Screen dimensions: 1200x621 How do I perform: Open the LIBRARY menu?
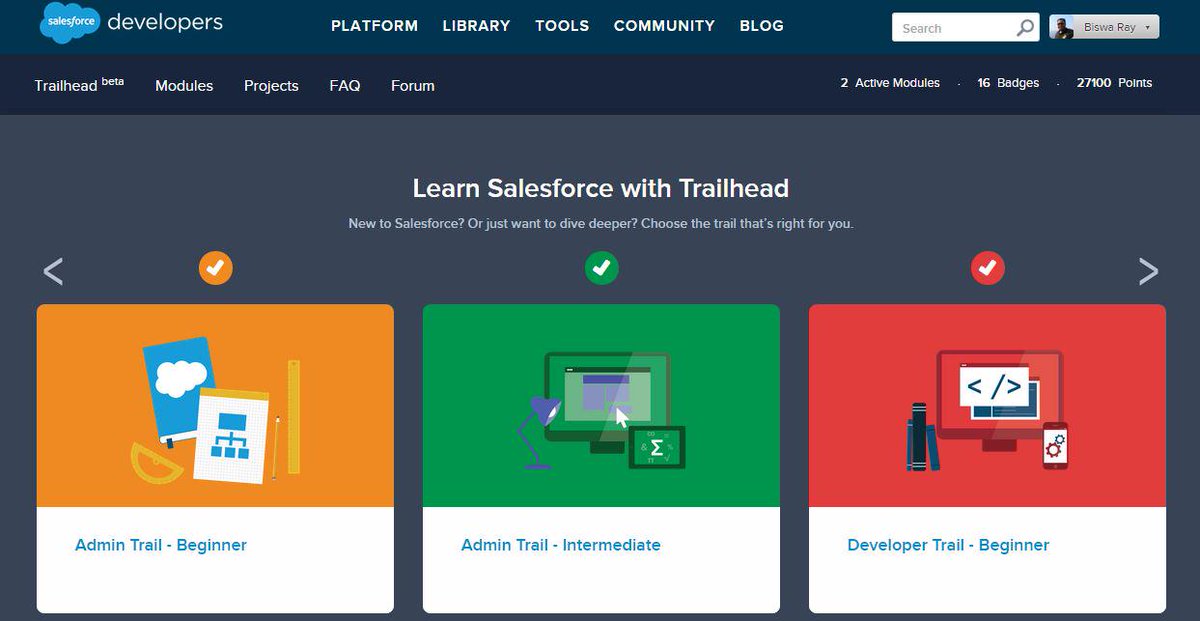click(x=476, y=26)
